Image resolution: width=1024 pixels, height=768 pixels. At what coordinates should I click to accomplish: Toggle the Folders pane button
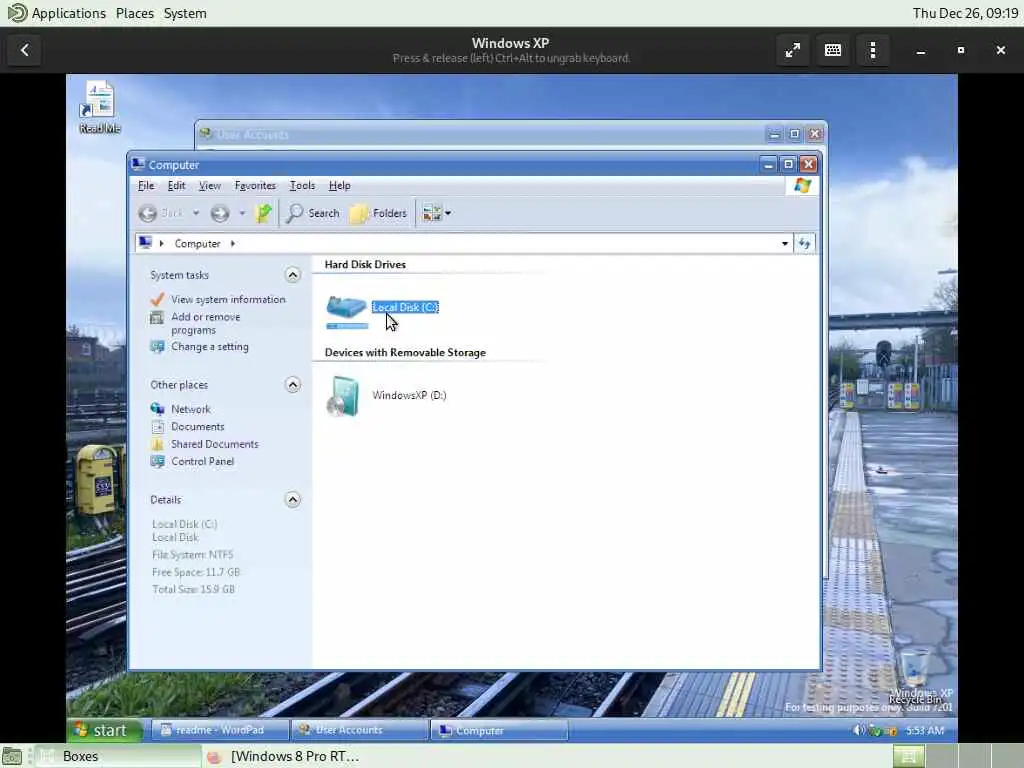pos(378,213)
